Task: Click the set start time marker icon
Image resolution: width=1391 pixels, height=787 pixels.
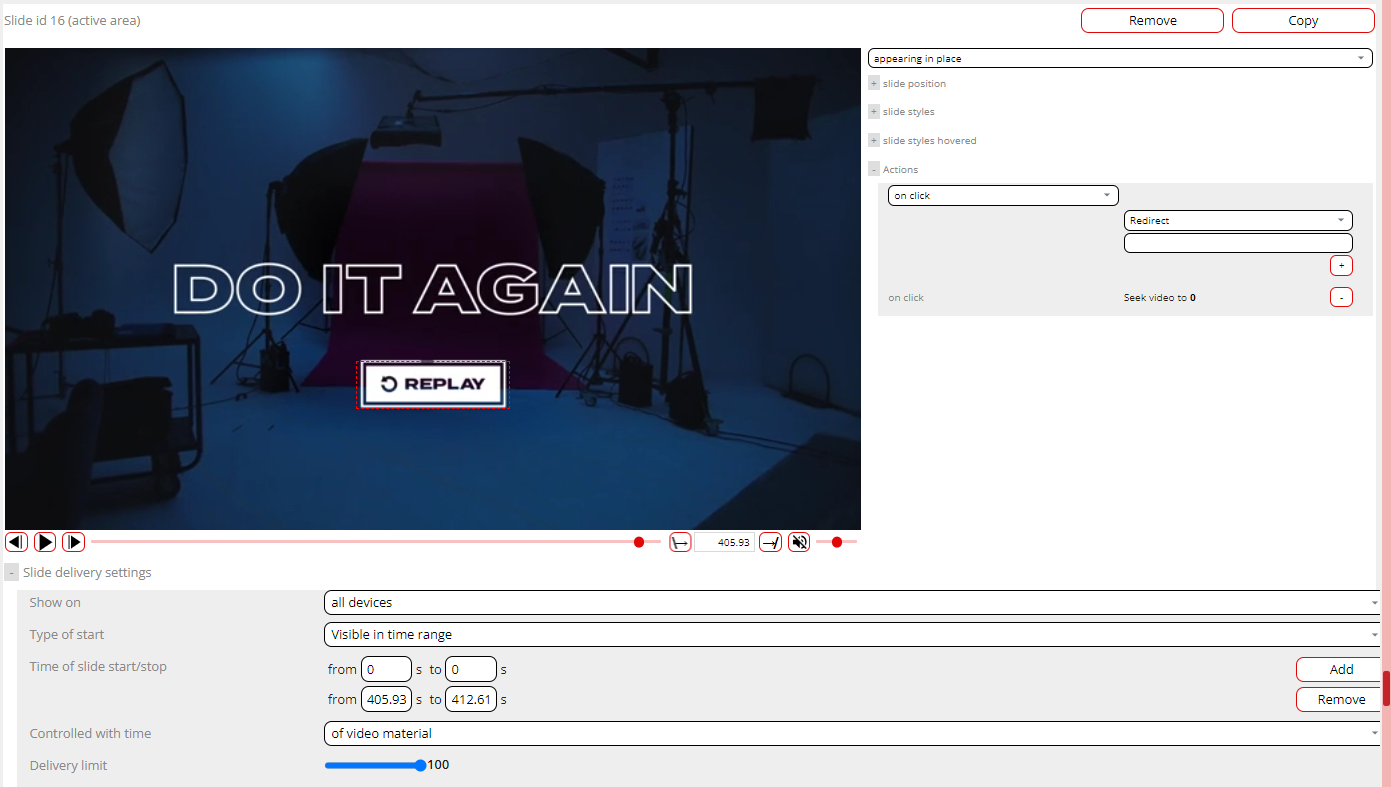Action: 680,542
